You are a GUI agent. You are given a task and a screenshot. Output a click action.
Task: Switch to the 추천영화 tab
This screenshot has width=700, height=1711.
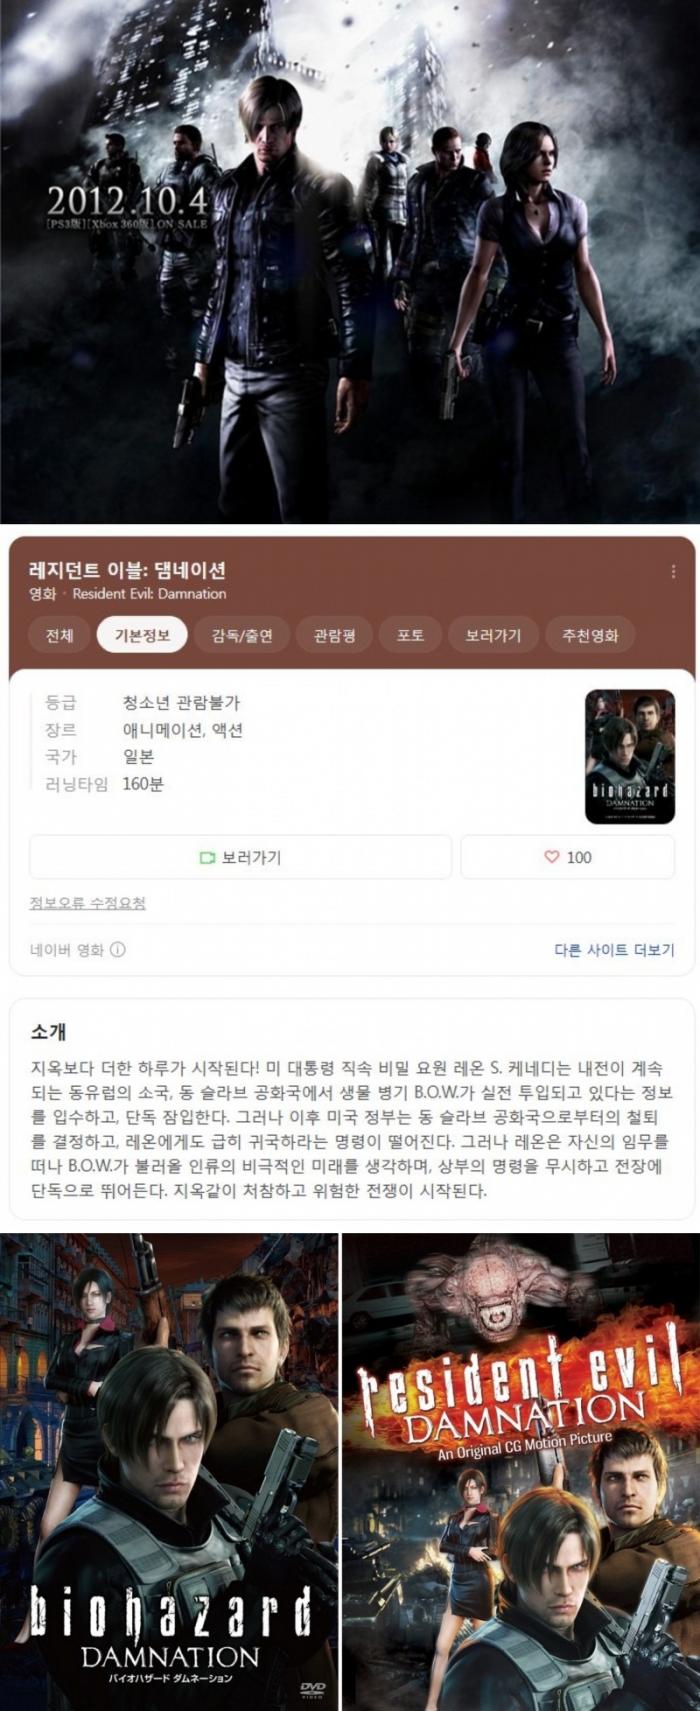point(590,635)
